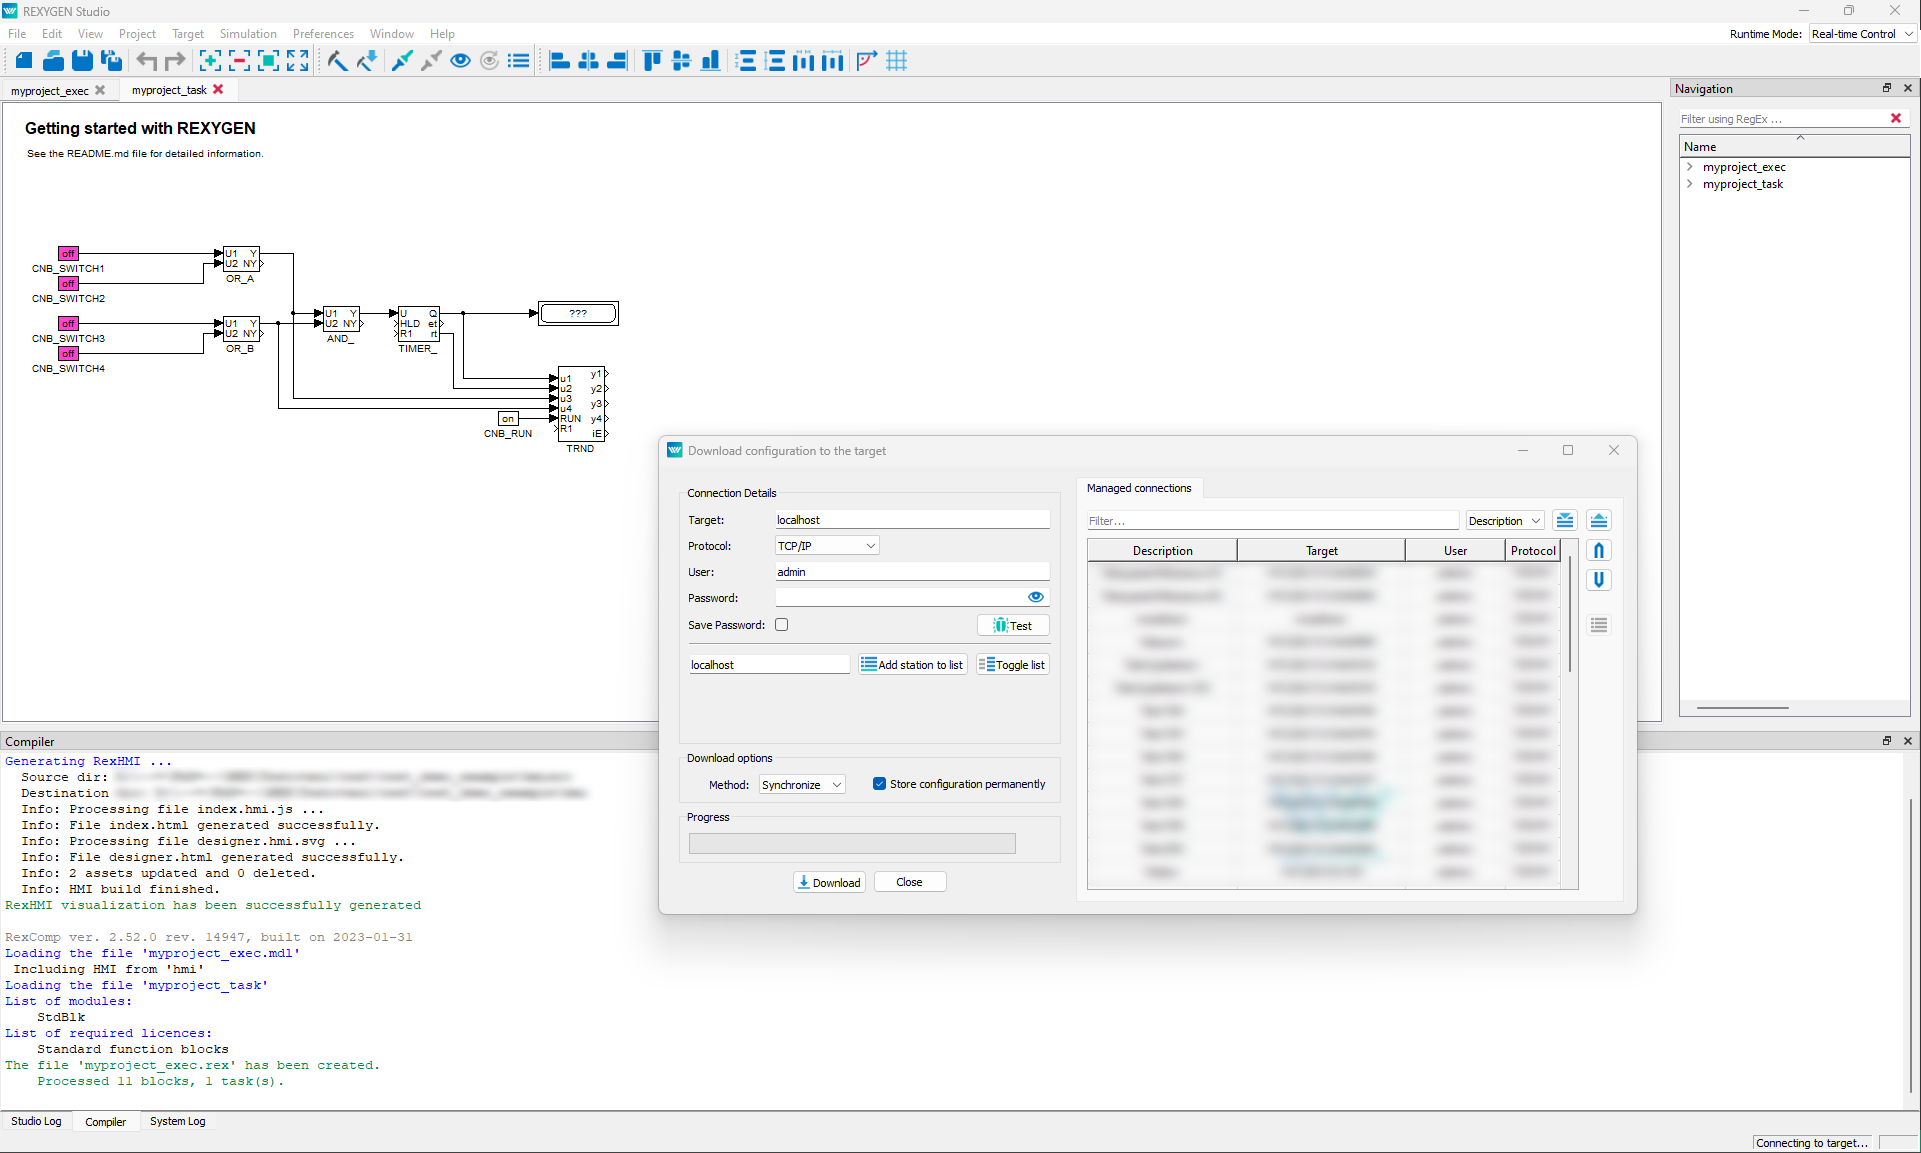Screen dimensions: 1921x1153
Task: Click the line routing style icon
Action: pyautogui.click(x=867, y=61)
